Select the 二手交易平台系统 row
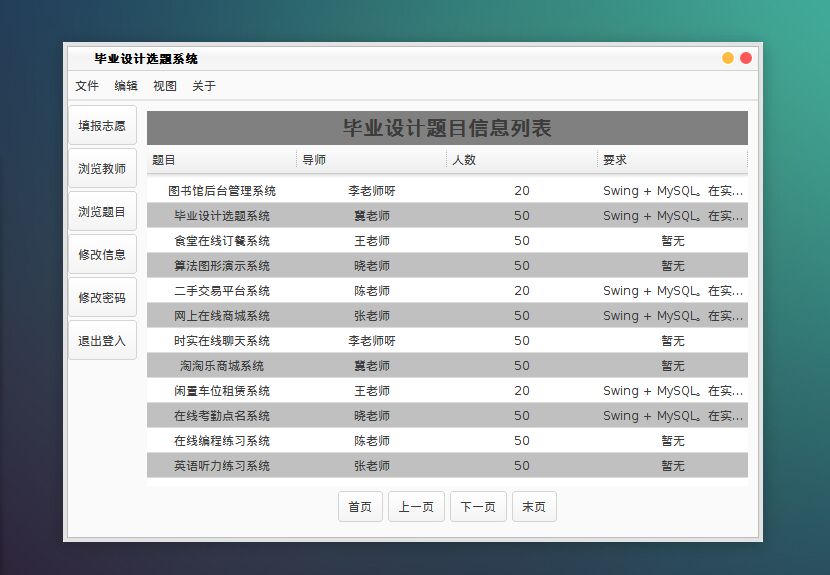The width and height of the screenshot is (830, 575). coord(447,291)
